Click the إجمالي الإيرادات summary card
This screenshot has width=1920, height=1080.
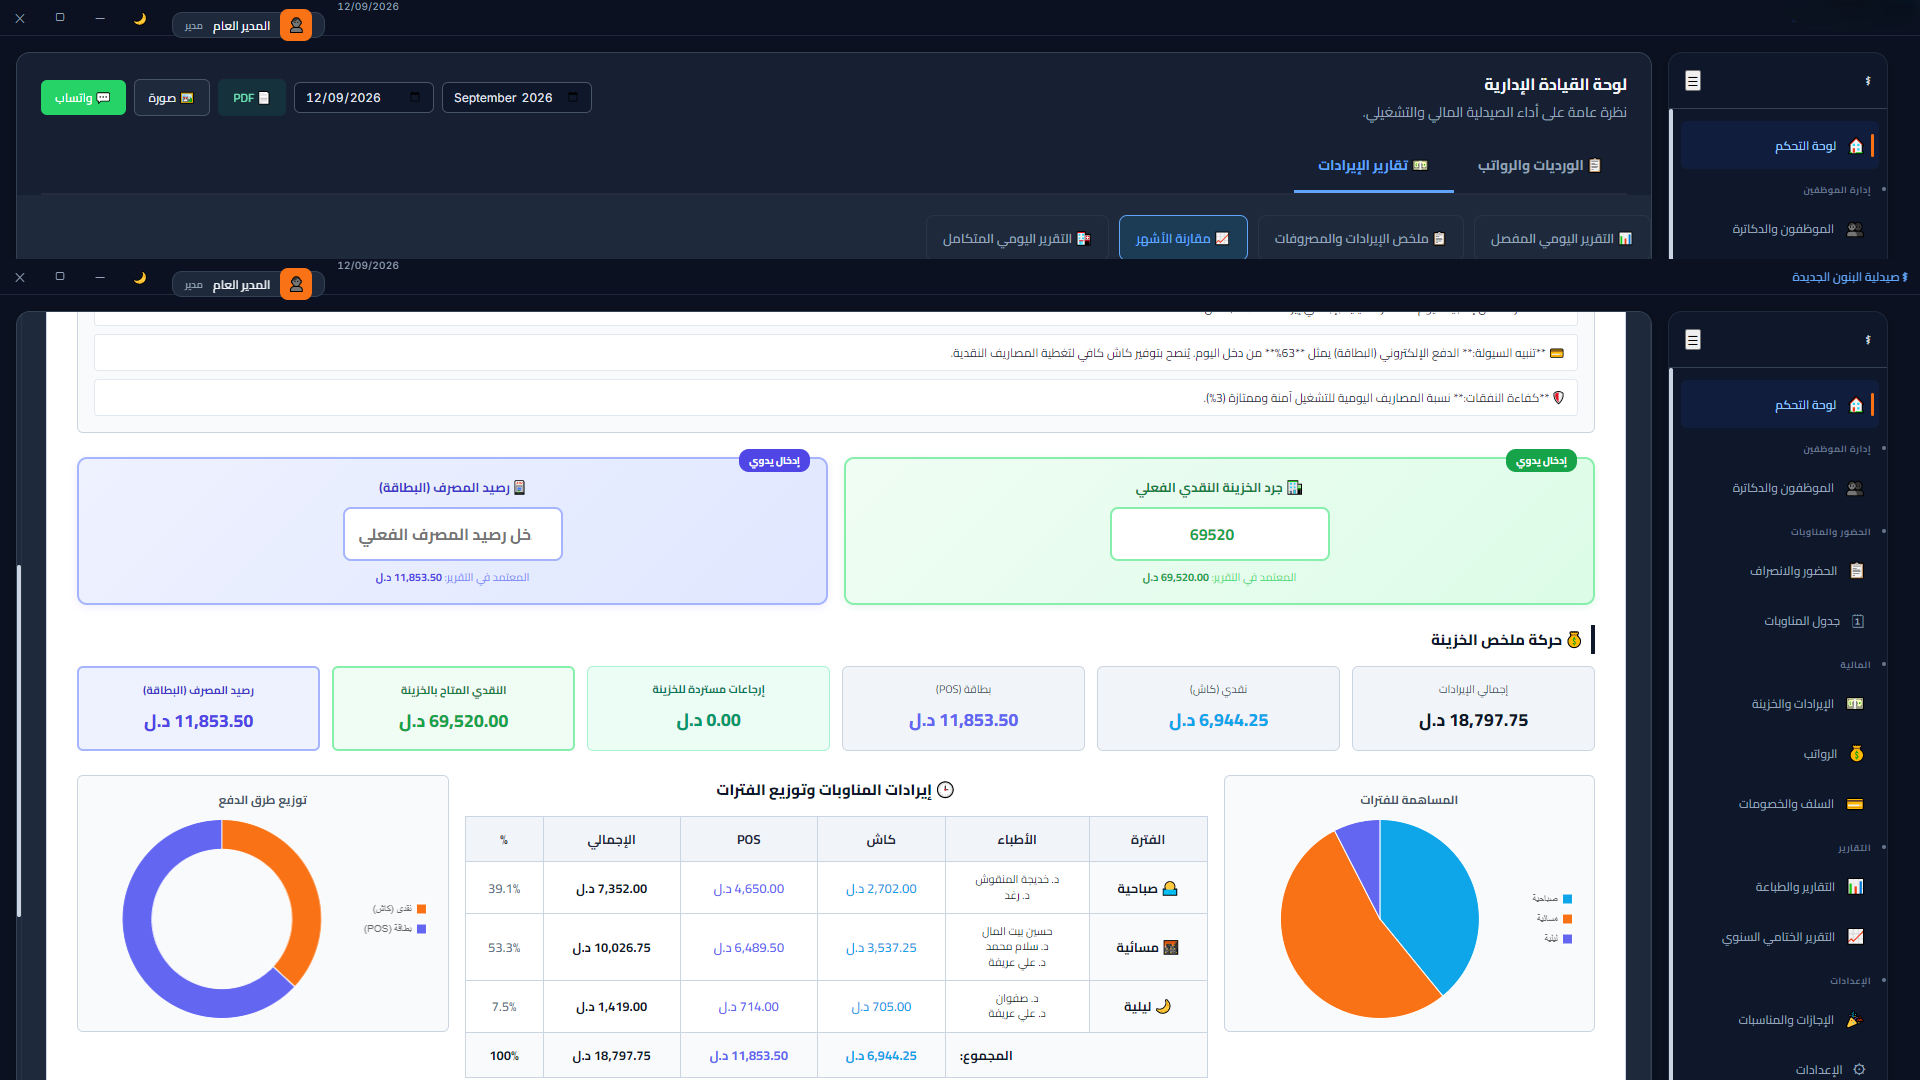tap(1473, 708)
